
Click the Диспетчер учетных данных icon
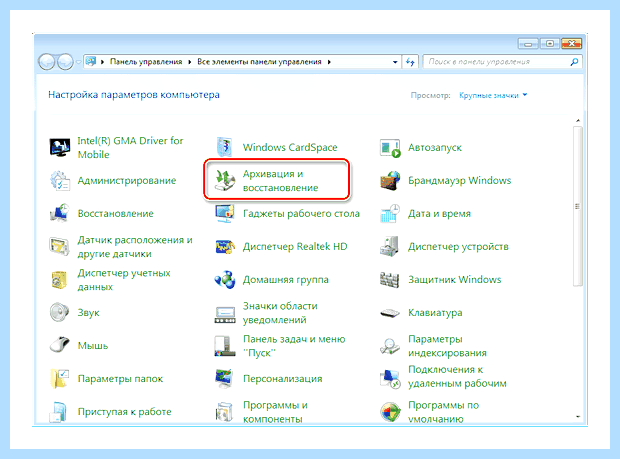(60, 280)
